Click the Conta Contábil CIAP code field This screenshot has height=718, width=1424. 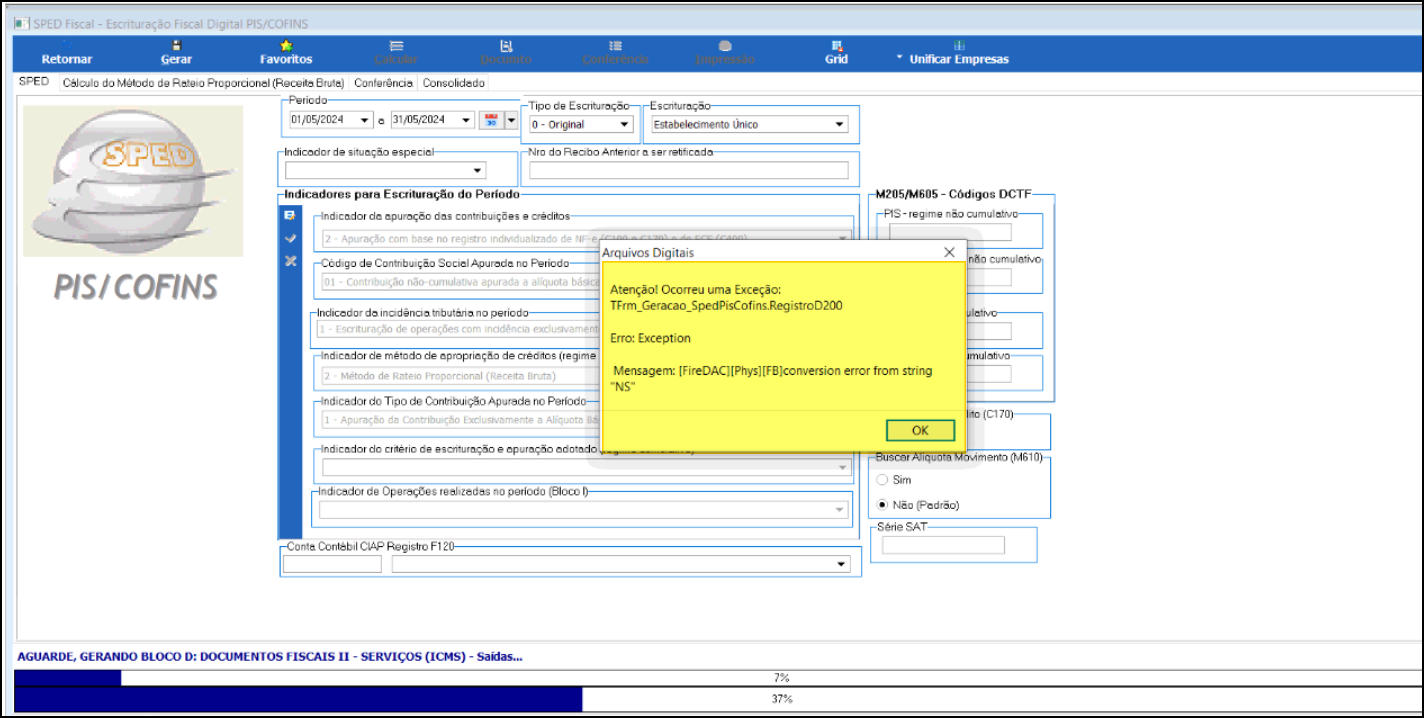click(x=332, y=564)
